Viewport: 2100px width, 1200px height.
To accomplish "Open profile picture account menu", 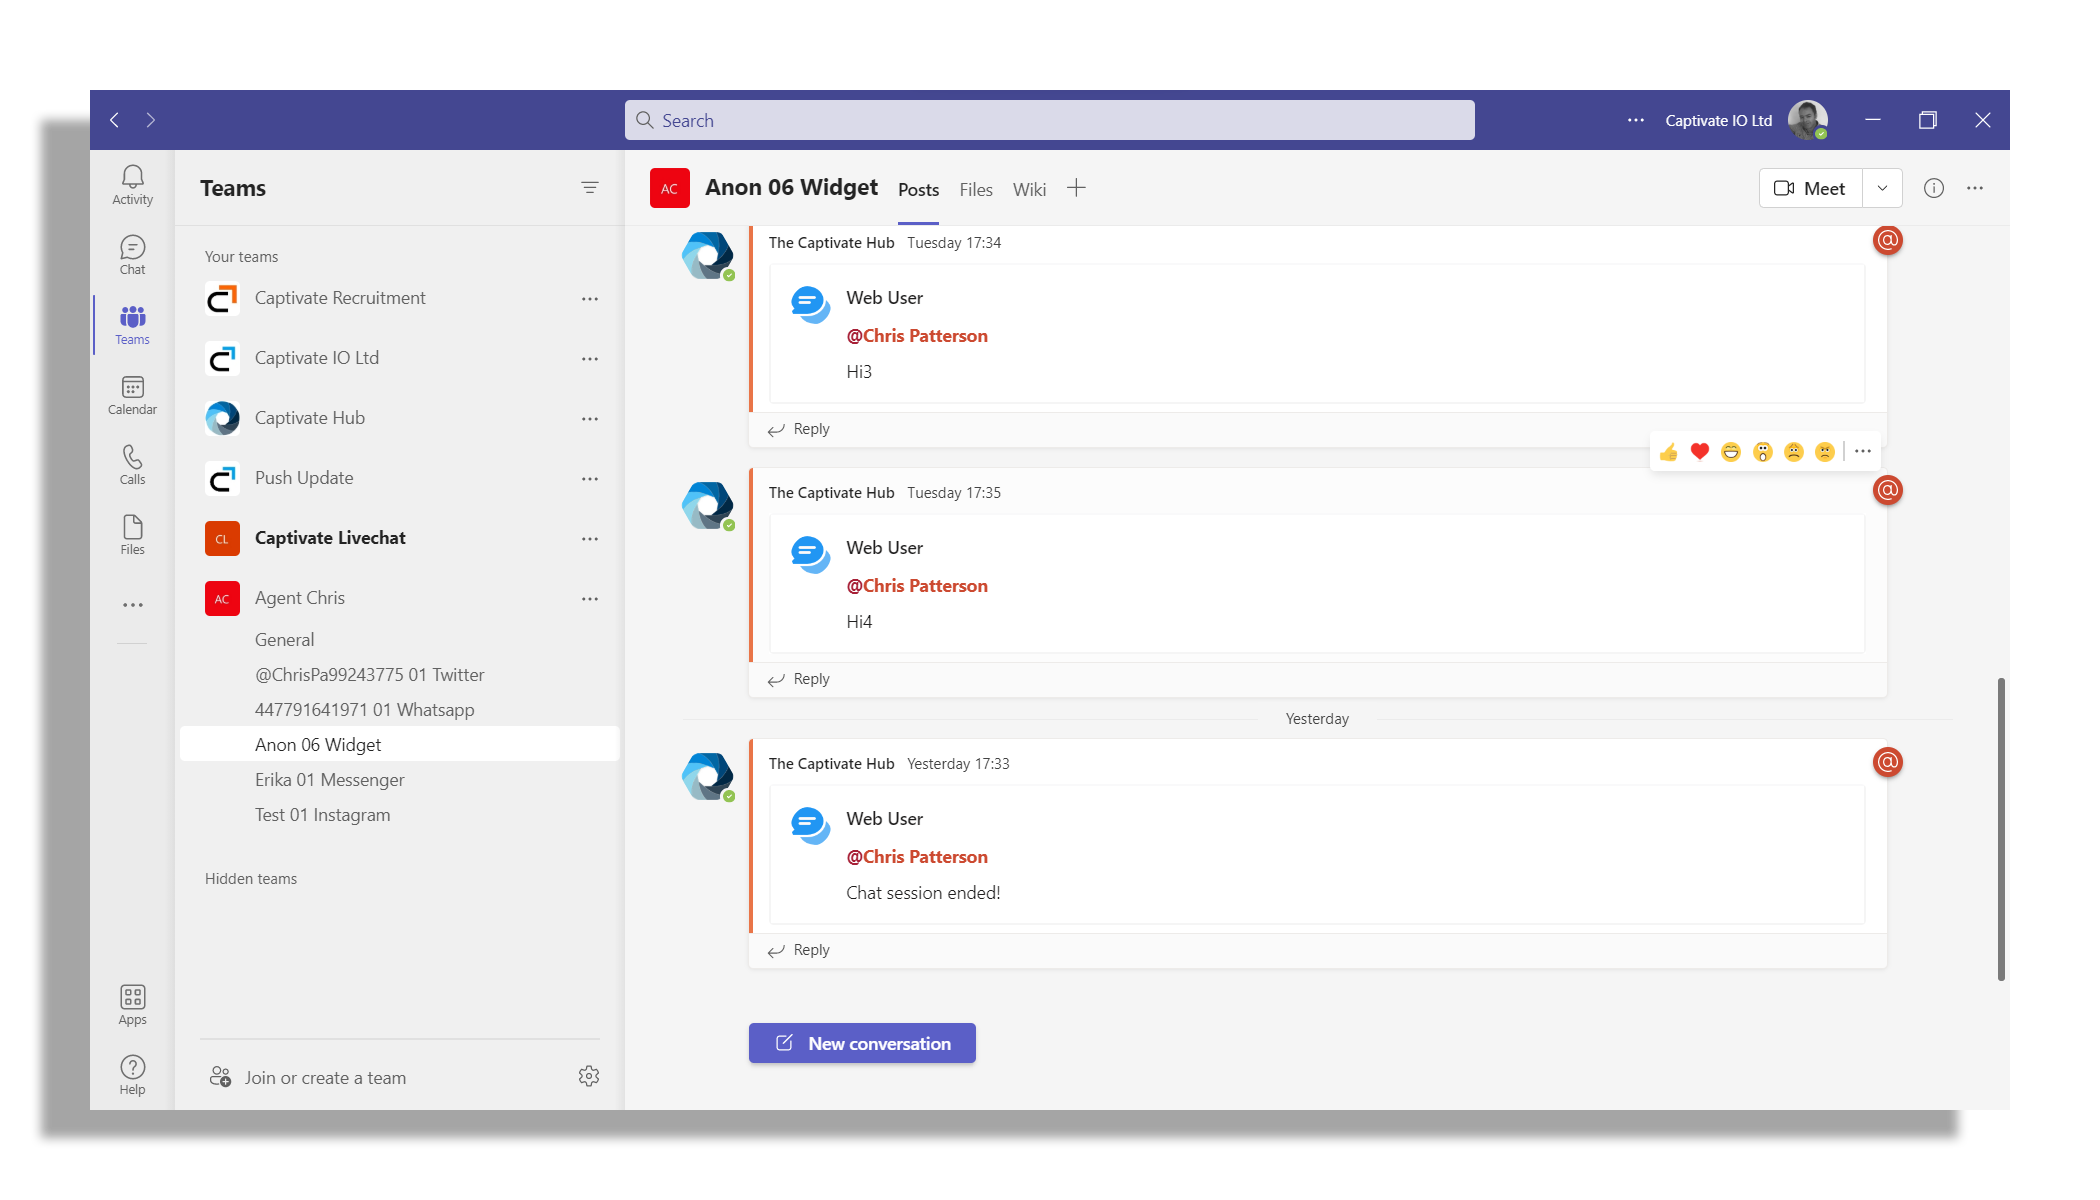I will pyautogui.click(x=1808, y=120).
